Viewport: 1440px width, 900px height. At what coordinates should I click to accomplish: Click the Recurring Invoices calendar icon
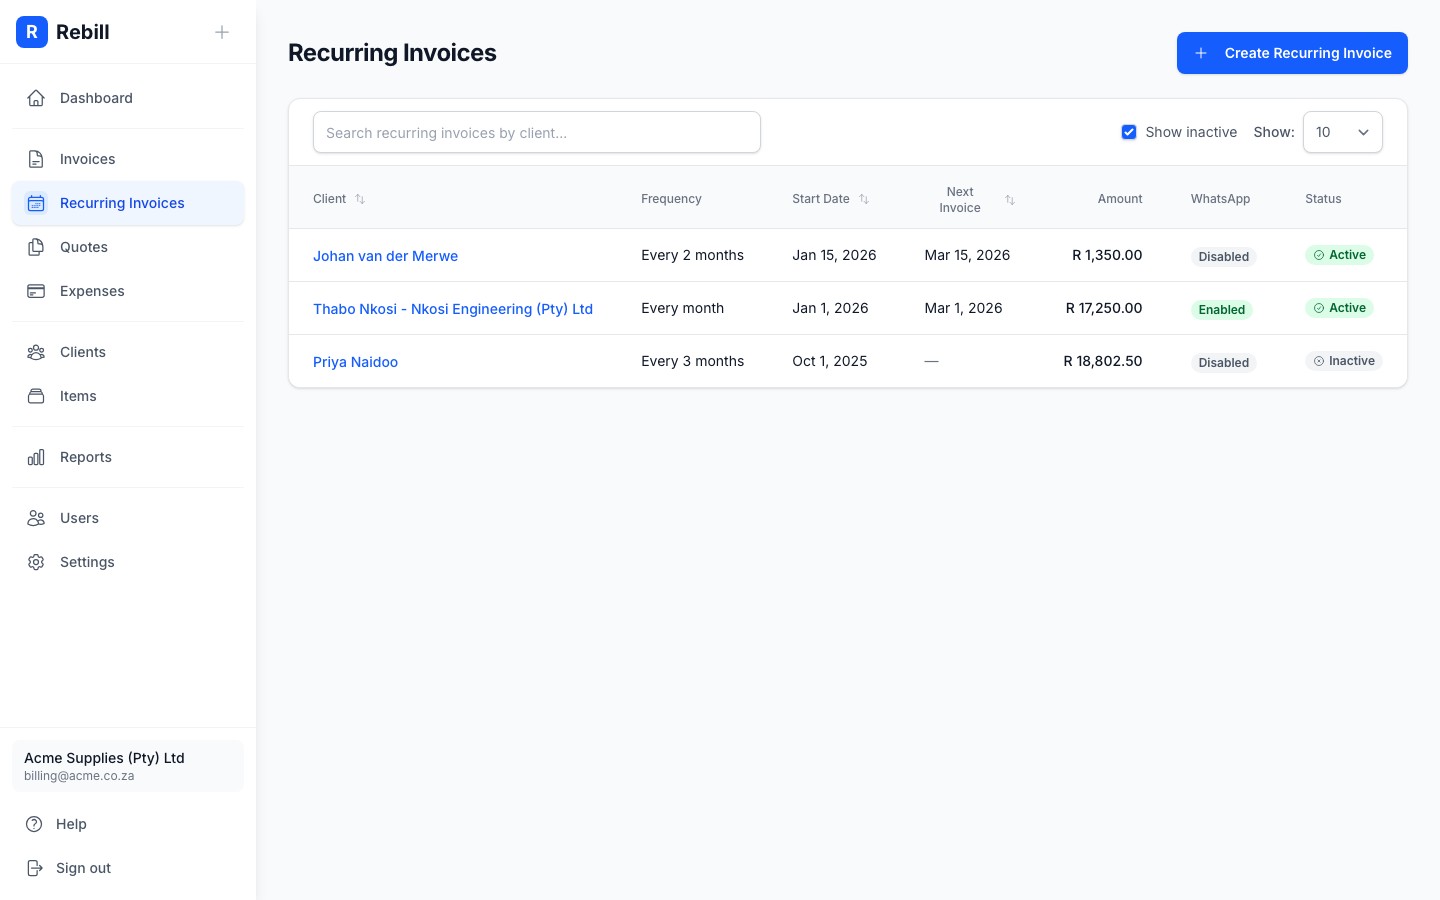click(x=36, y=203)
